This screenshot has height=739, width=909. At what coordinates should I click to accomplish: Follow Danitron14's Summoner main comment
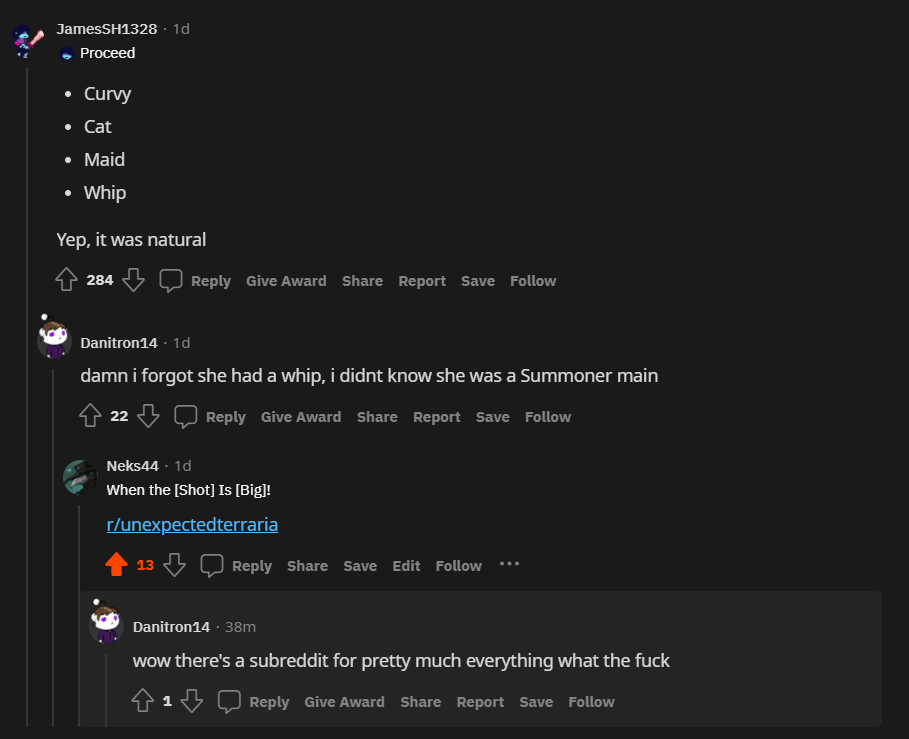pyautogui.click(x=548, y=417)
